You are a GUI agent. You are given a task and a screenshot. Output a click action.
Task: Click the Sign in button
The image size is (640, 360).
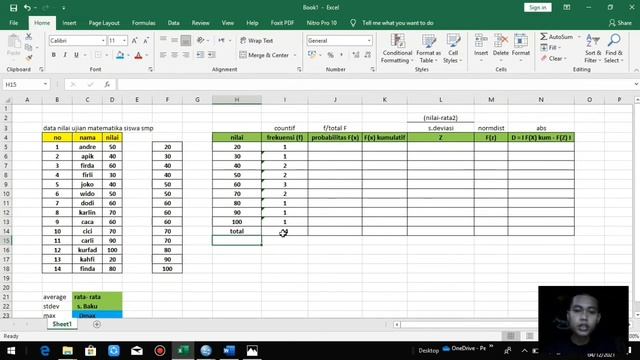tap(538, 7)
